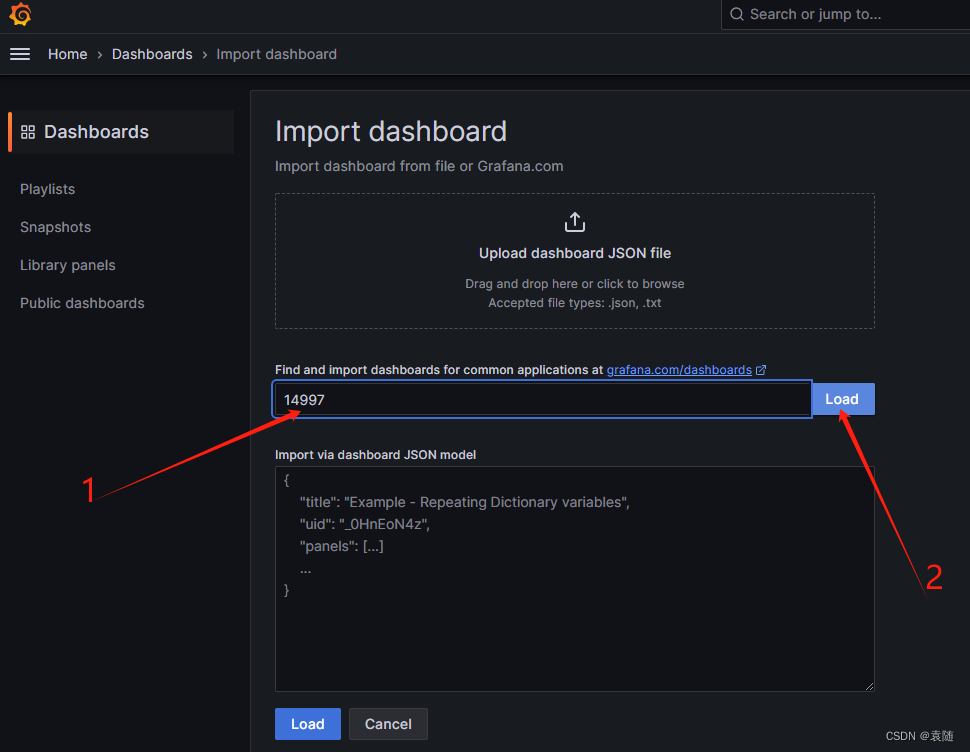The height and width of the screenshot is (752, 970).
Task: Click the drag-and-drop upload area
Action: pos(575,260)
